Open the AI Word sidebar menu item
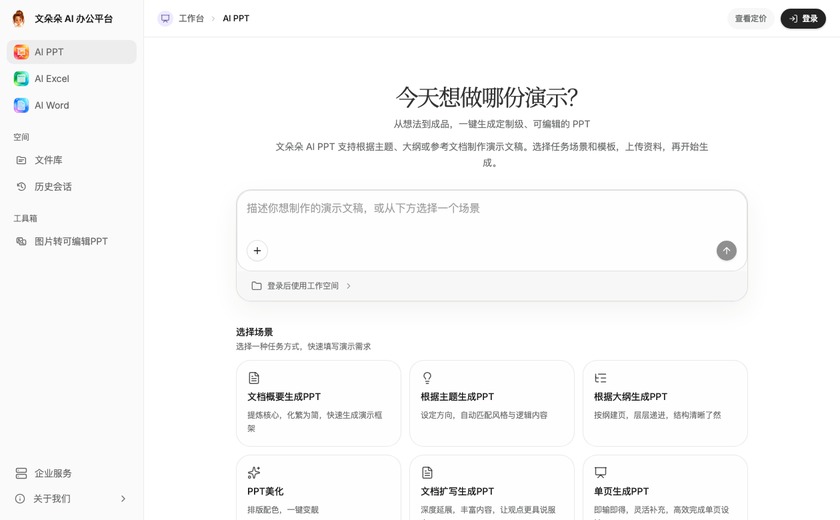This screenshot has width=840, height=520. click(x=72, y=105)
